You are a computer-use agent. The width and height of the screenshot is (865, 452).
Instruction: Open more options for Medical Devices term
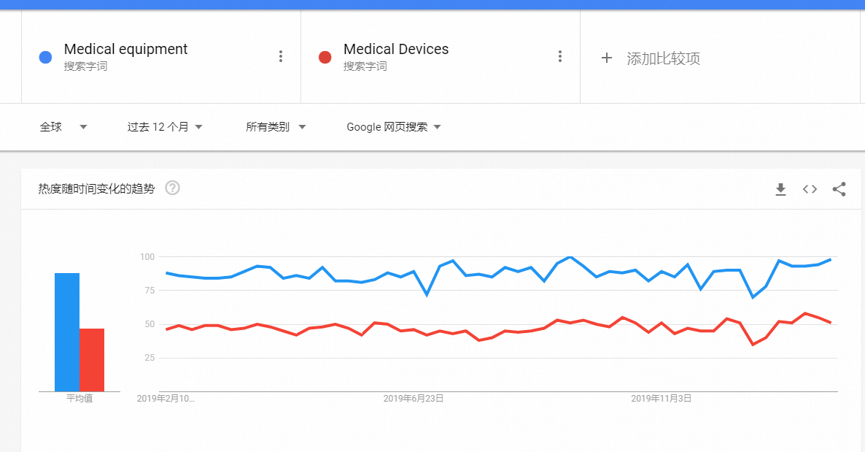pos(559,56)
